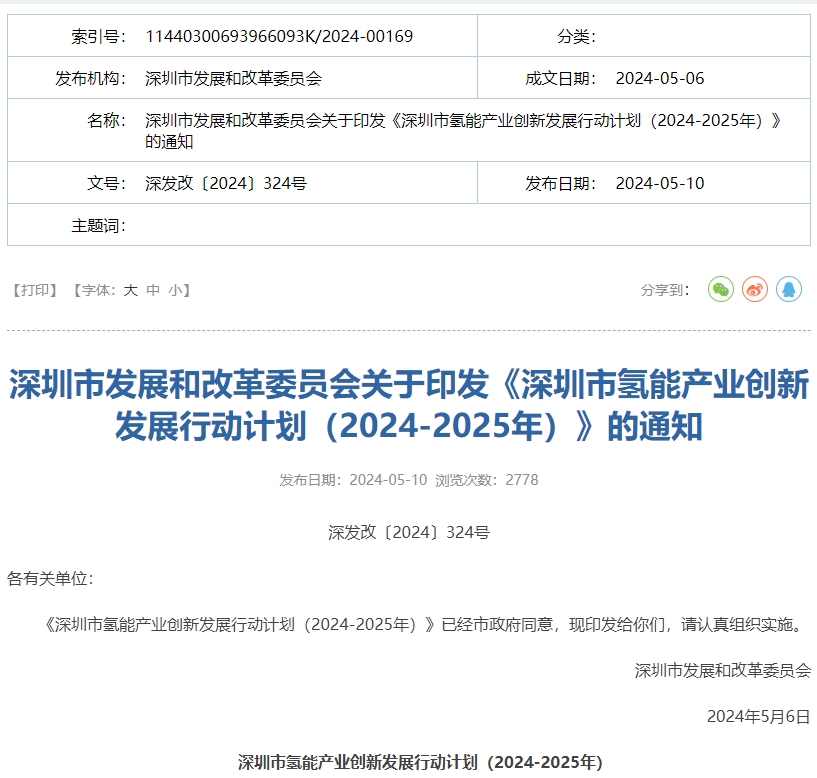Share the notice to Weibo
817x778 pixels.
pyautogui.click(x=755, y=289)
